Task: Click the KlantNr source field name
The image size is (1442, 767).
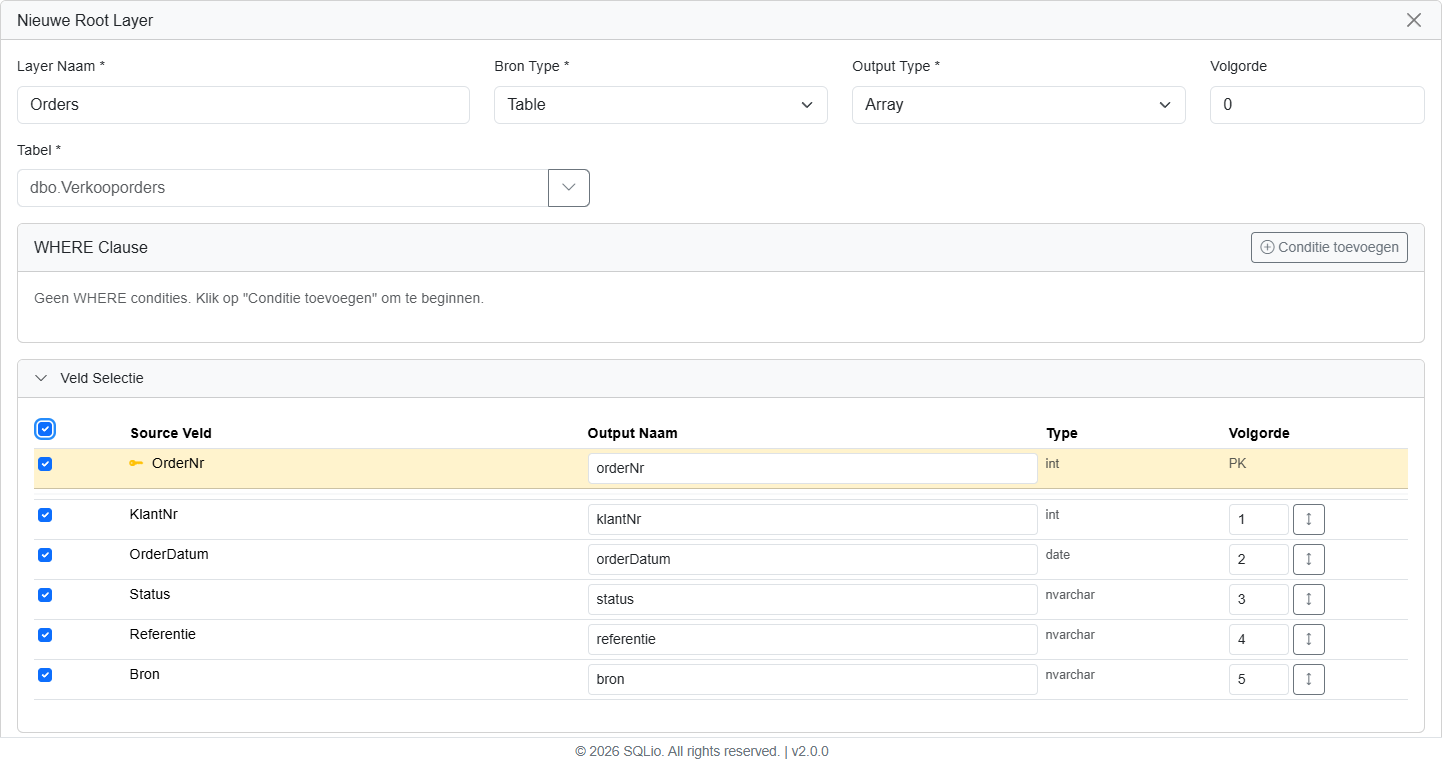Action: point(154,514)
